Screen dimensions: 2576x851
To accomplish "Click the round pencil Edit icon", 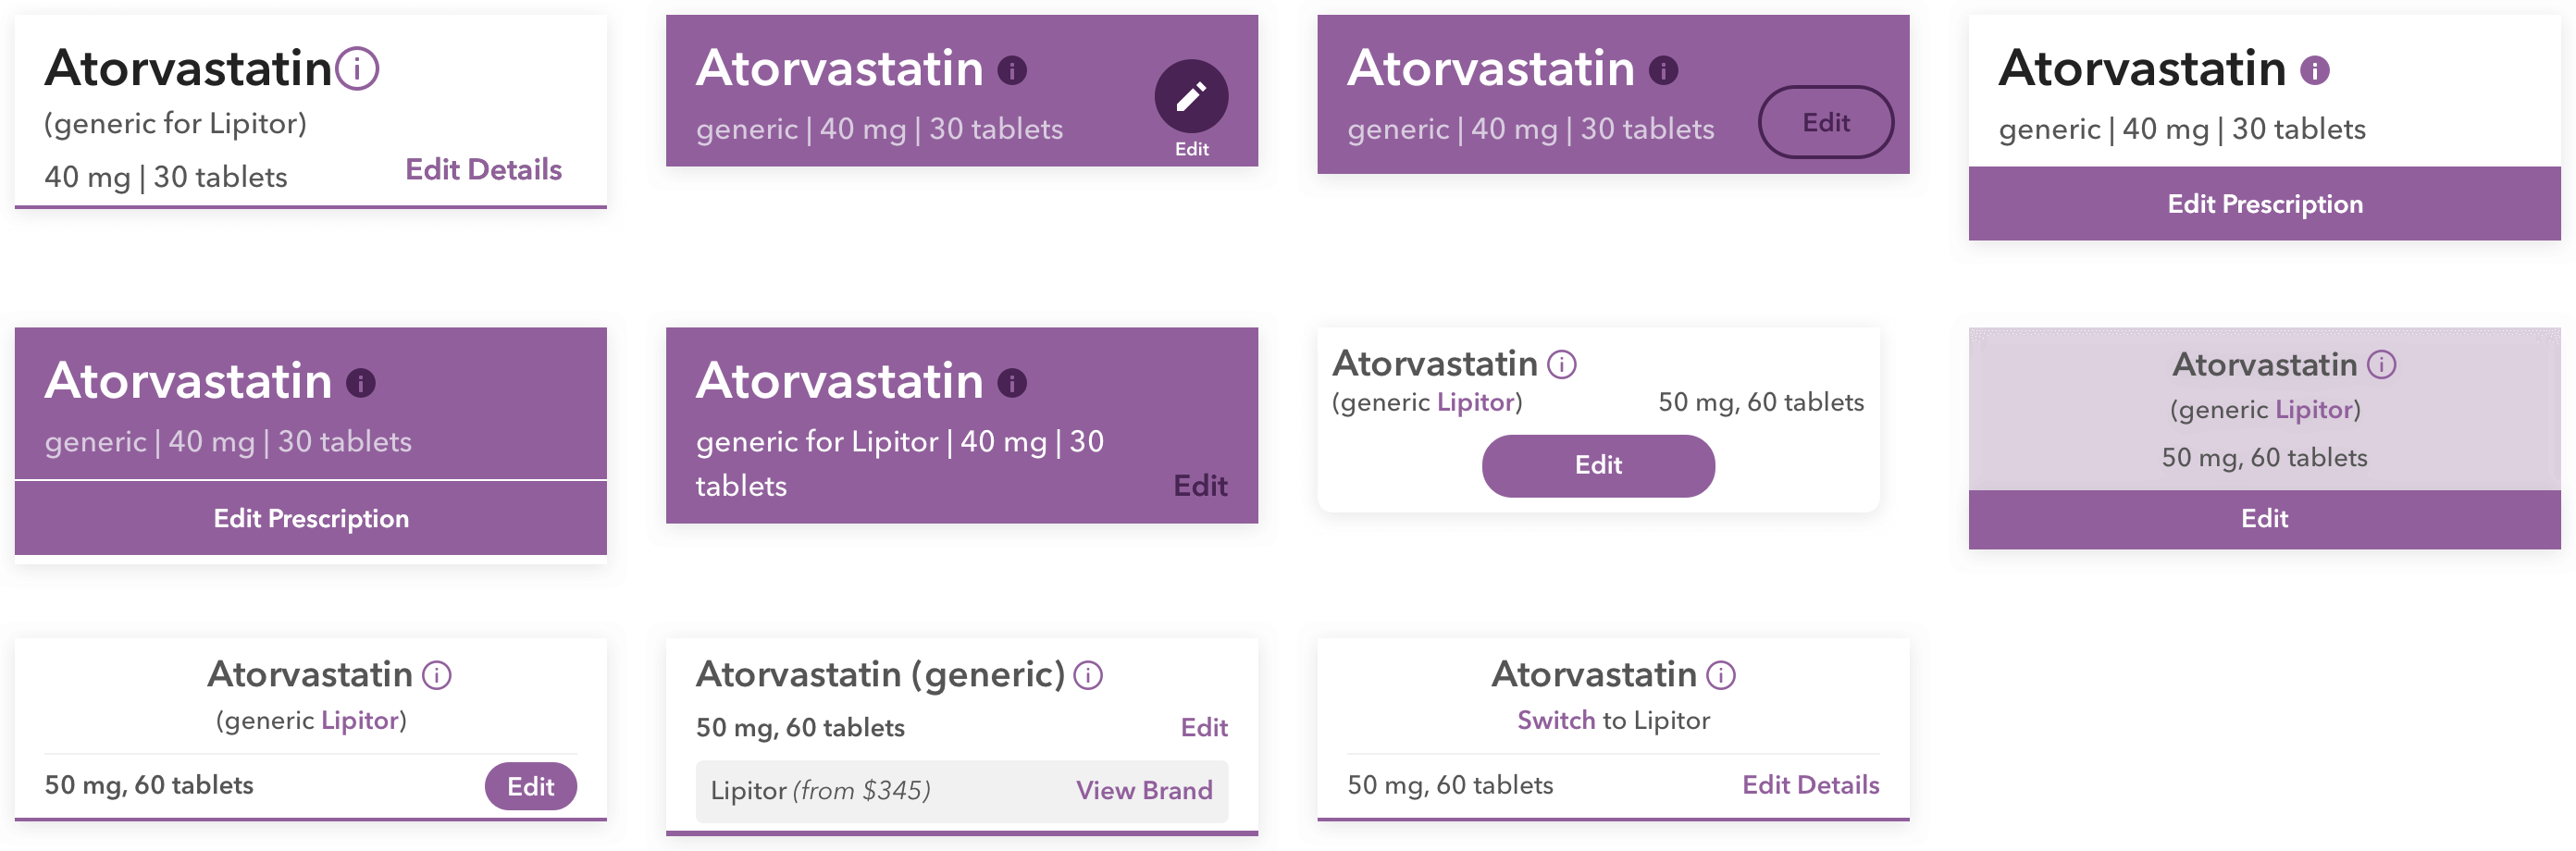I will [1191, 97].
